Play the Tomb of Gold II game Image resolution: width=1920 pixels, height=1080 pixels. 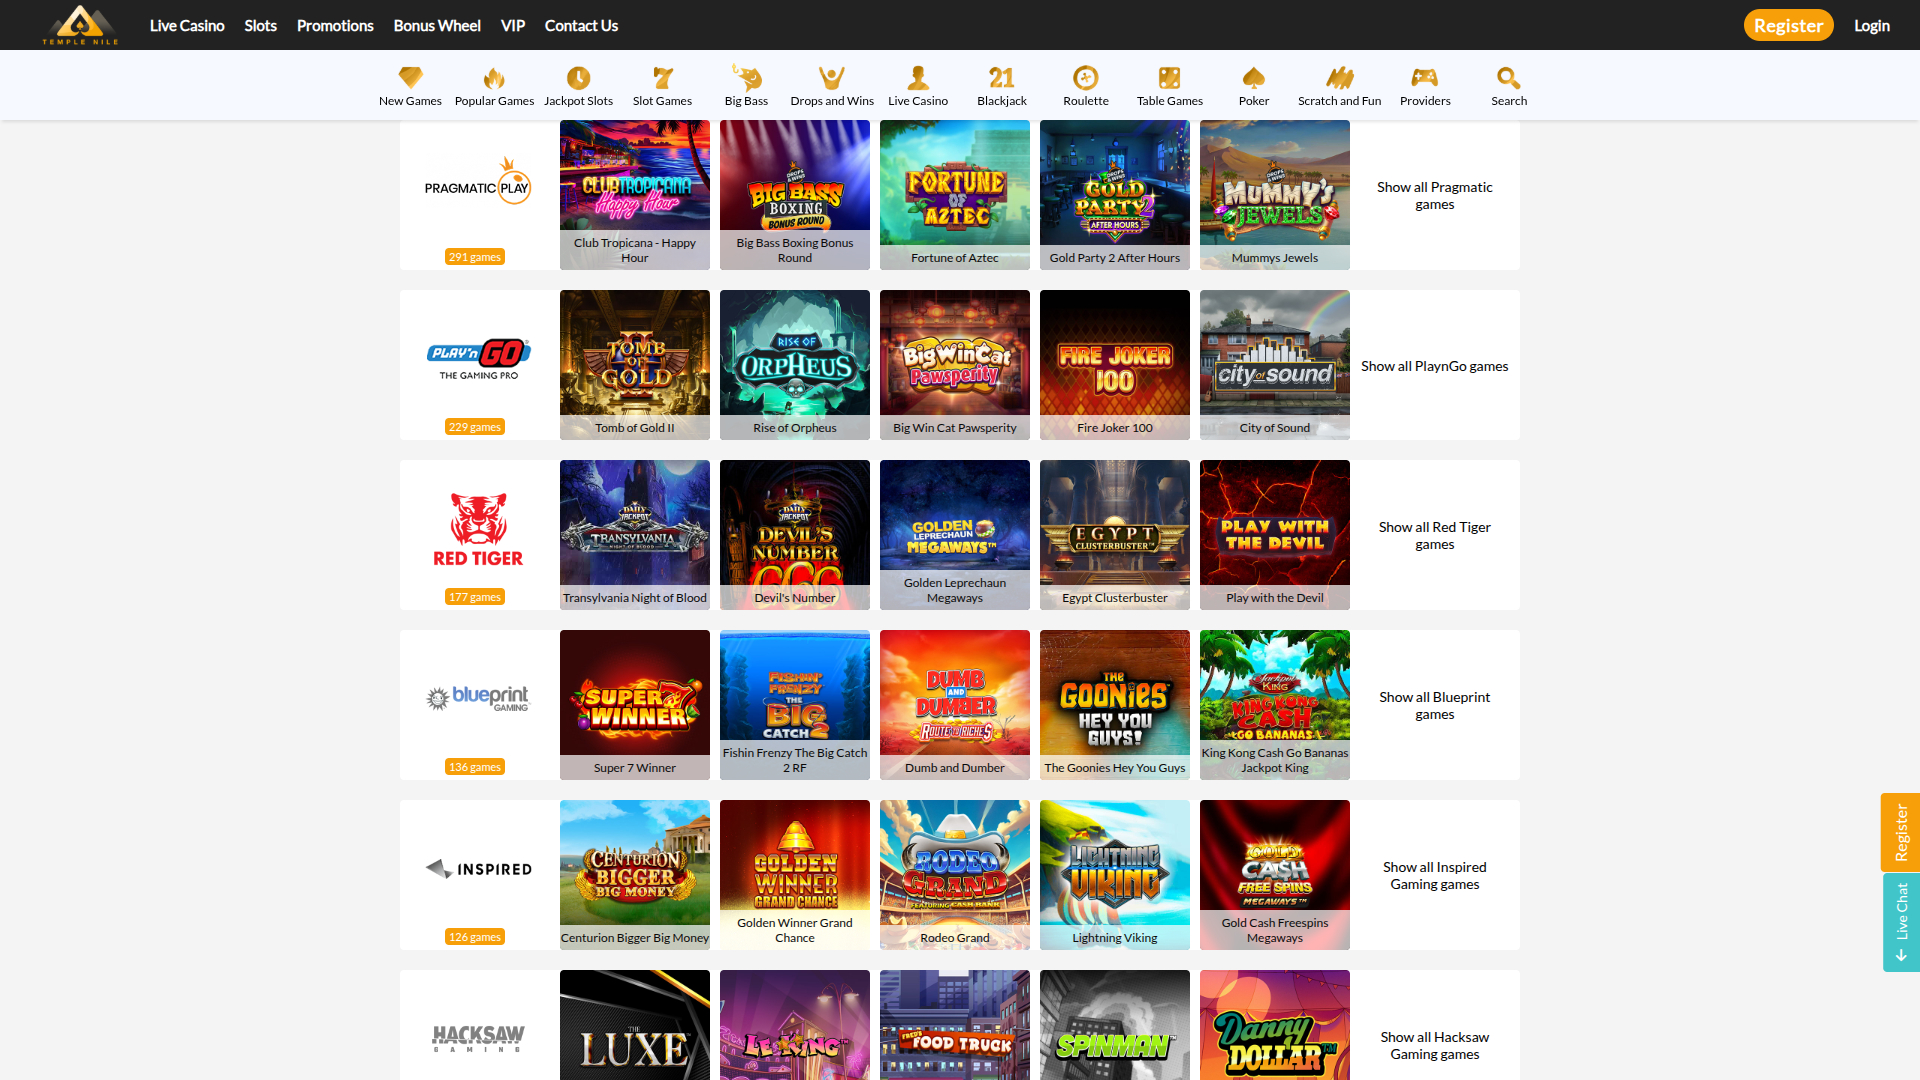pos(634,364)
